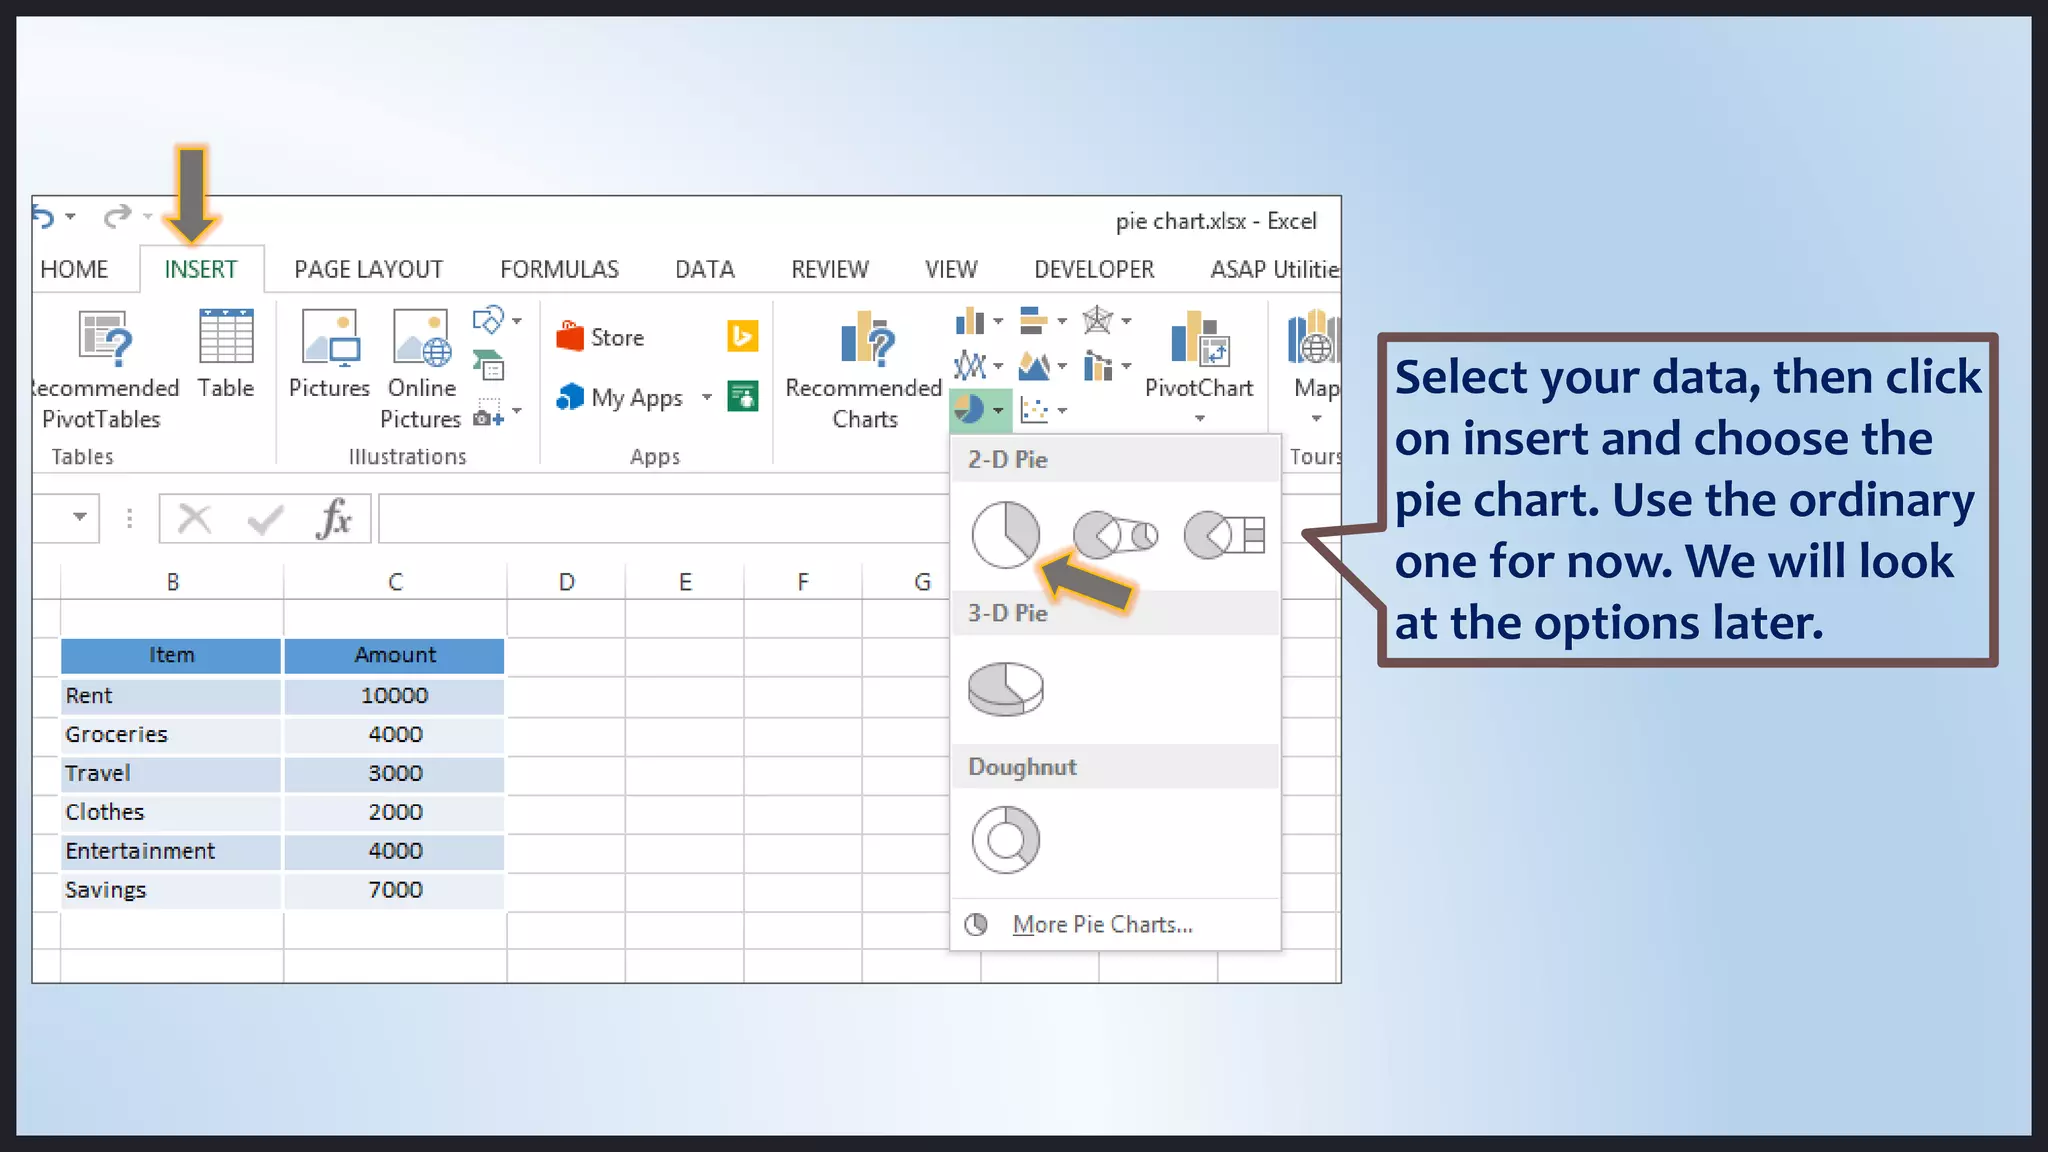
Task: Open the VIEW tab
Action: tap(951, 269)
